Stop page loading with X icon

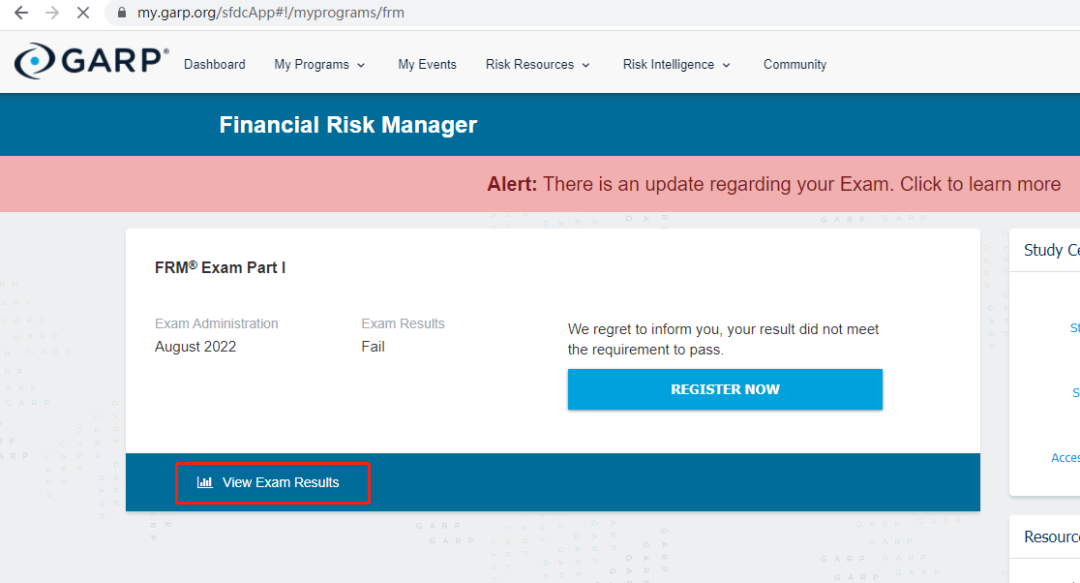83,12
